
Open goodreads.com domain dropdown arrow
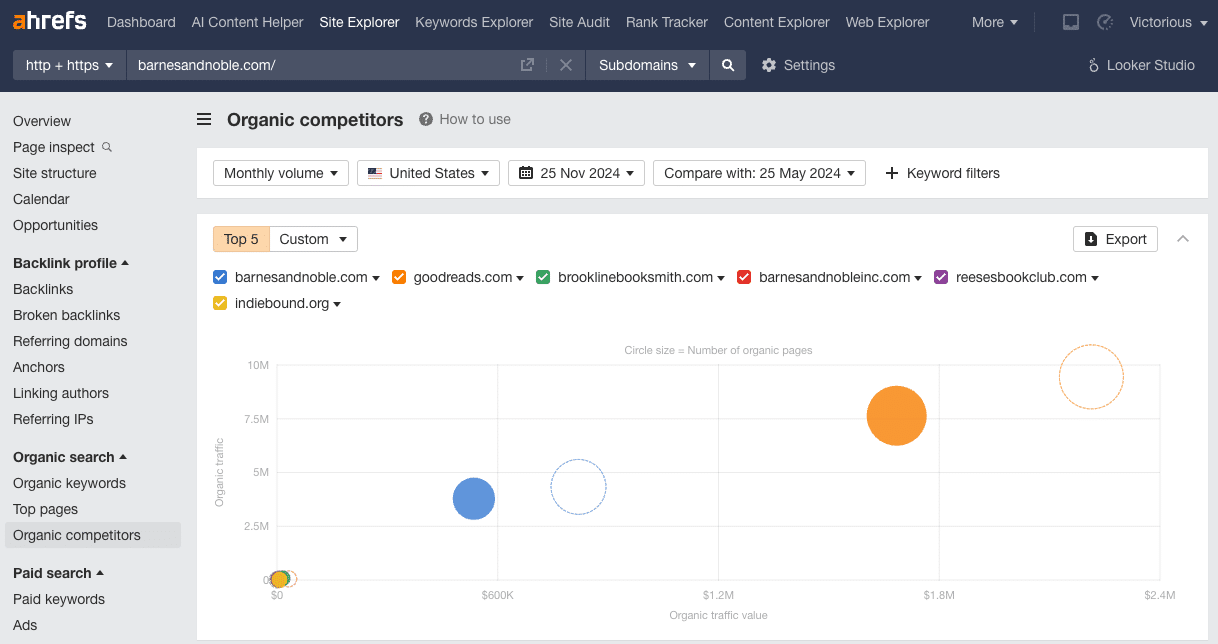(x=520, y=278)
